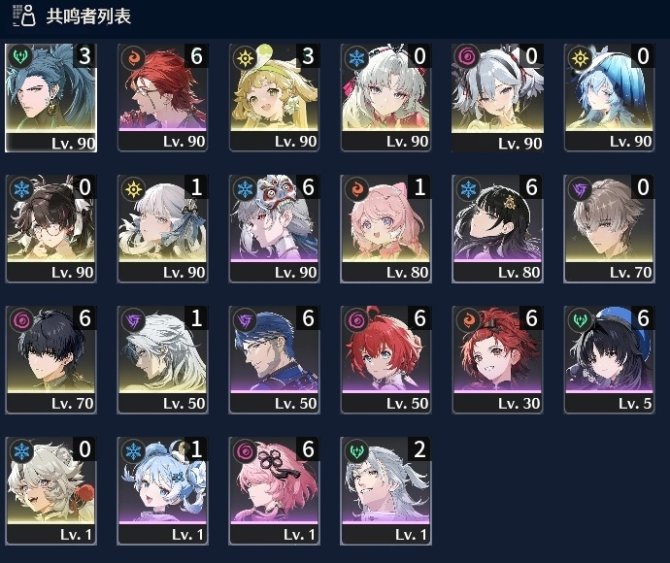The height and width of the screenshot is (563, 670).
Task: Choose the short red-haired girl at Lv. 50
Action: [x=386, y=360]
